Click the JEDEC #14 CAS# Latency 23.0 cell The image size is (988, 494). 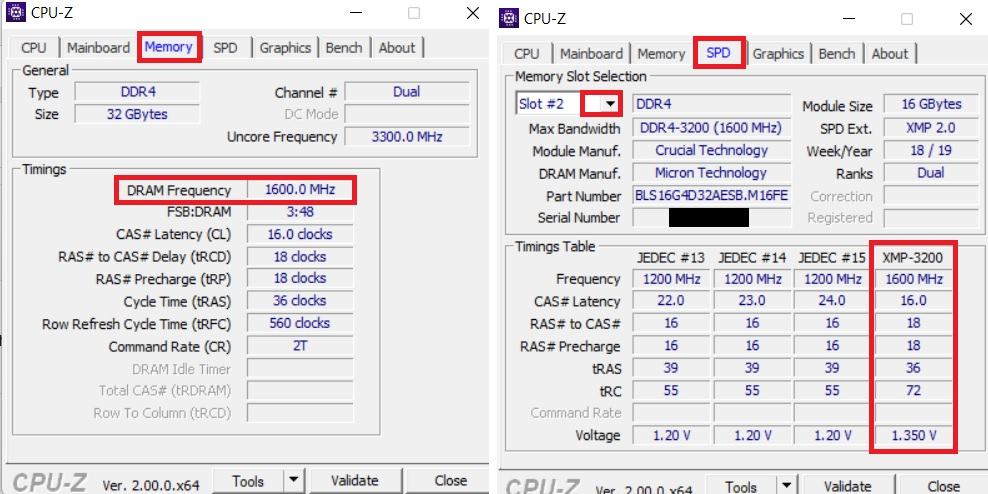[x=752, y=301]
